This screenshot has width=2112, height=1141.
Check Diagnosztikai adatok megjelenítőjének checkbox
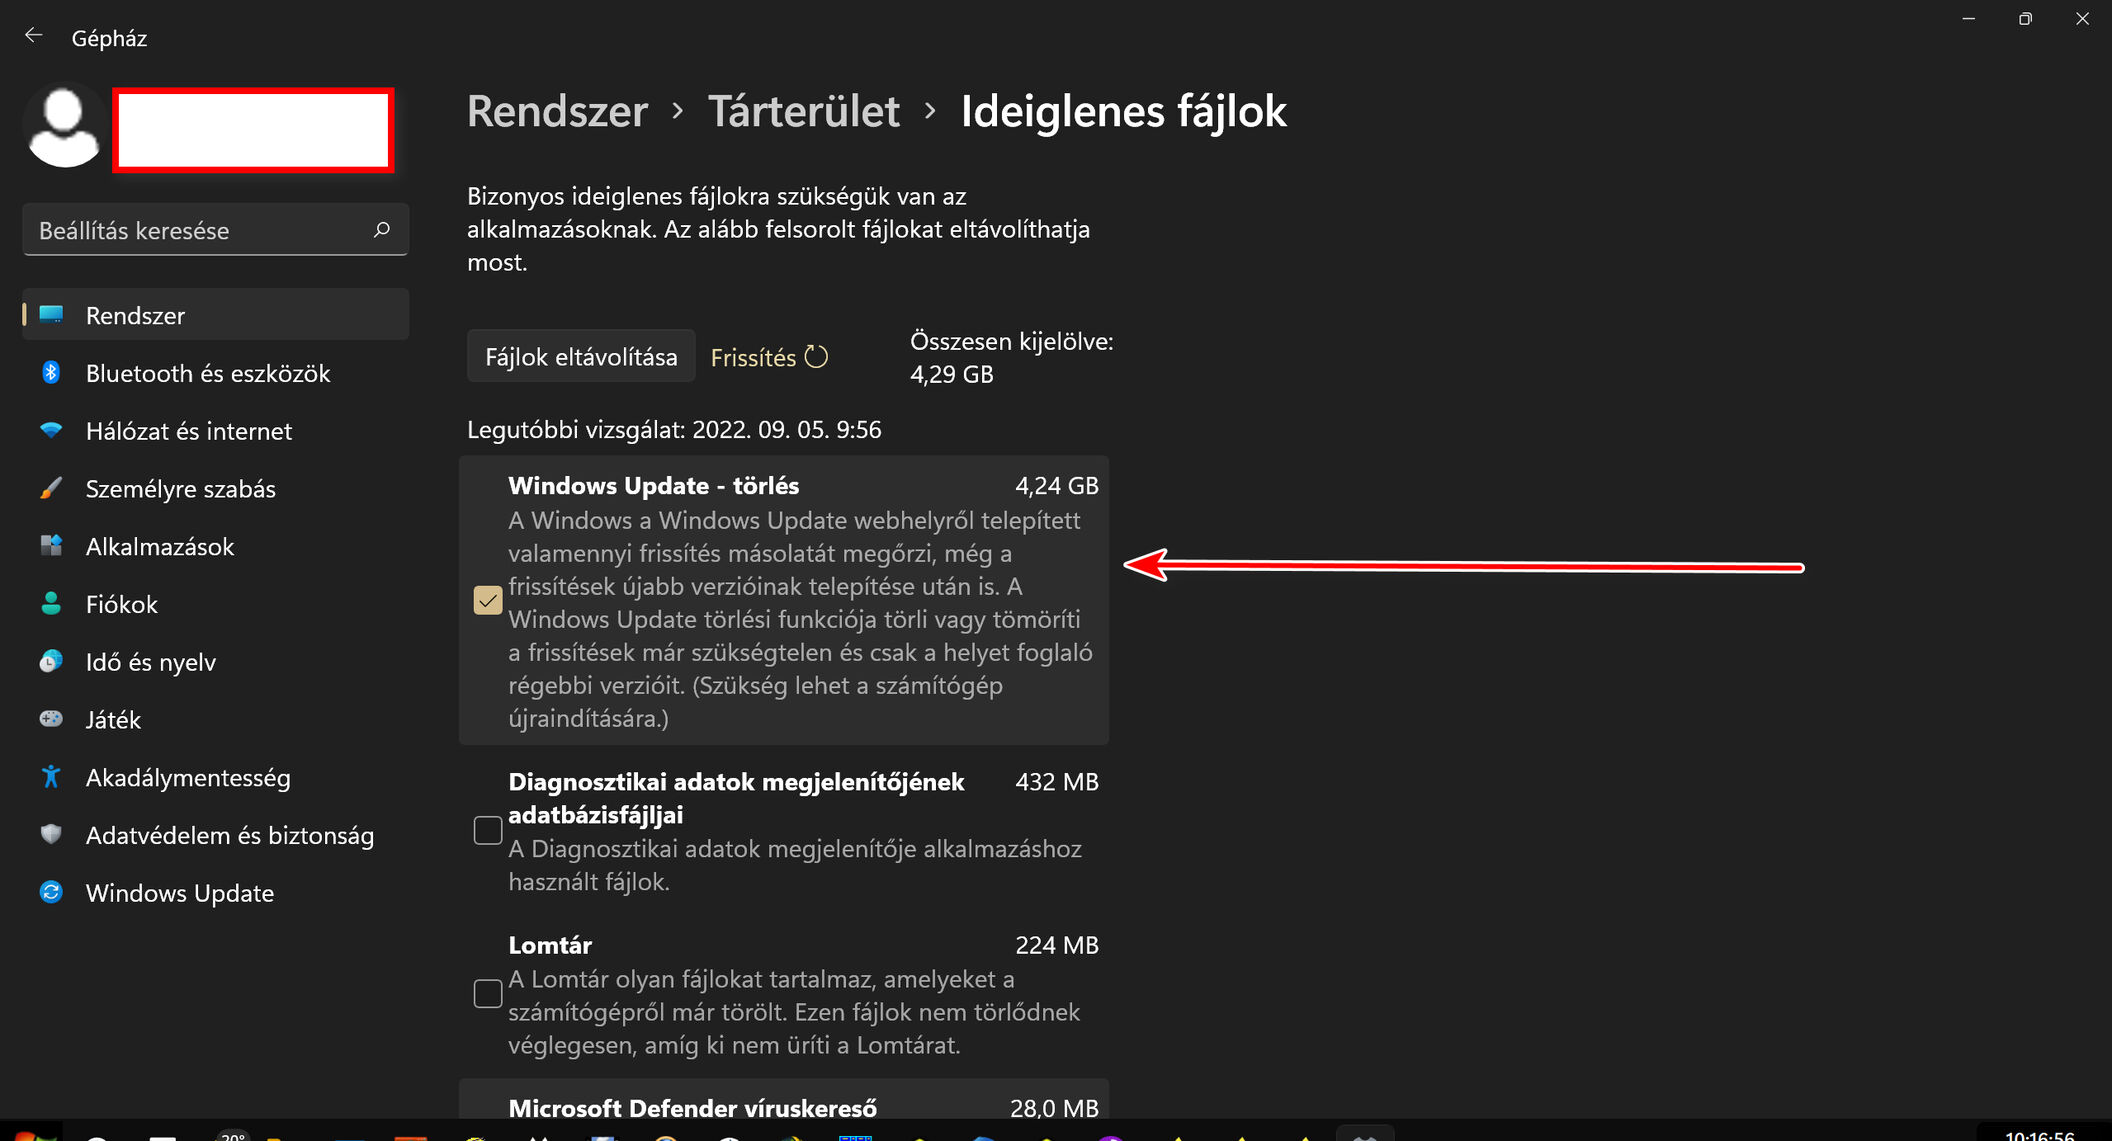pyautogui.click(x=488, y=831)
